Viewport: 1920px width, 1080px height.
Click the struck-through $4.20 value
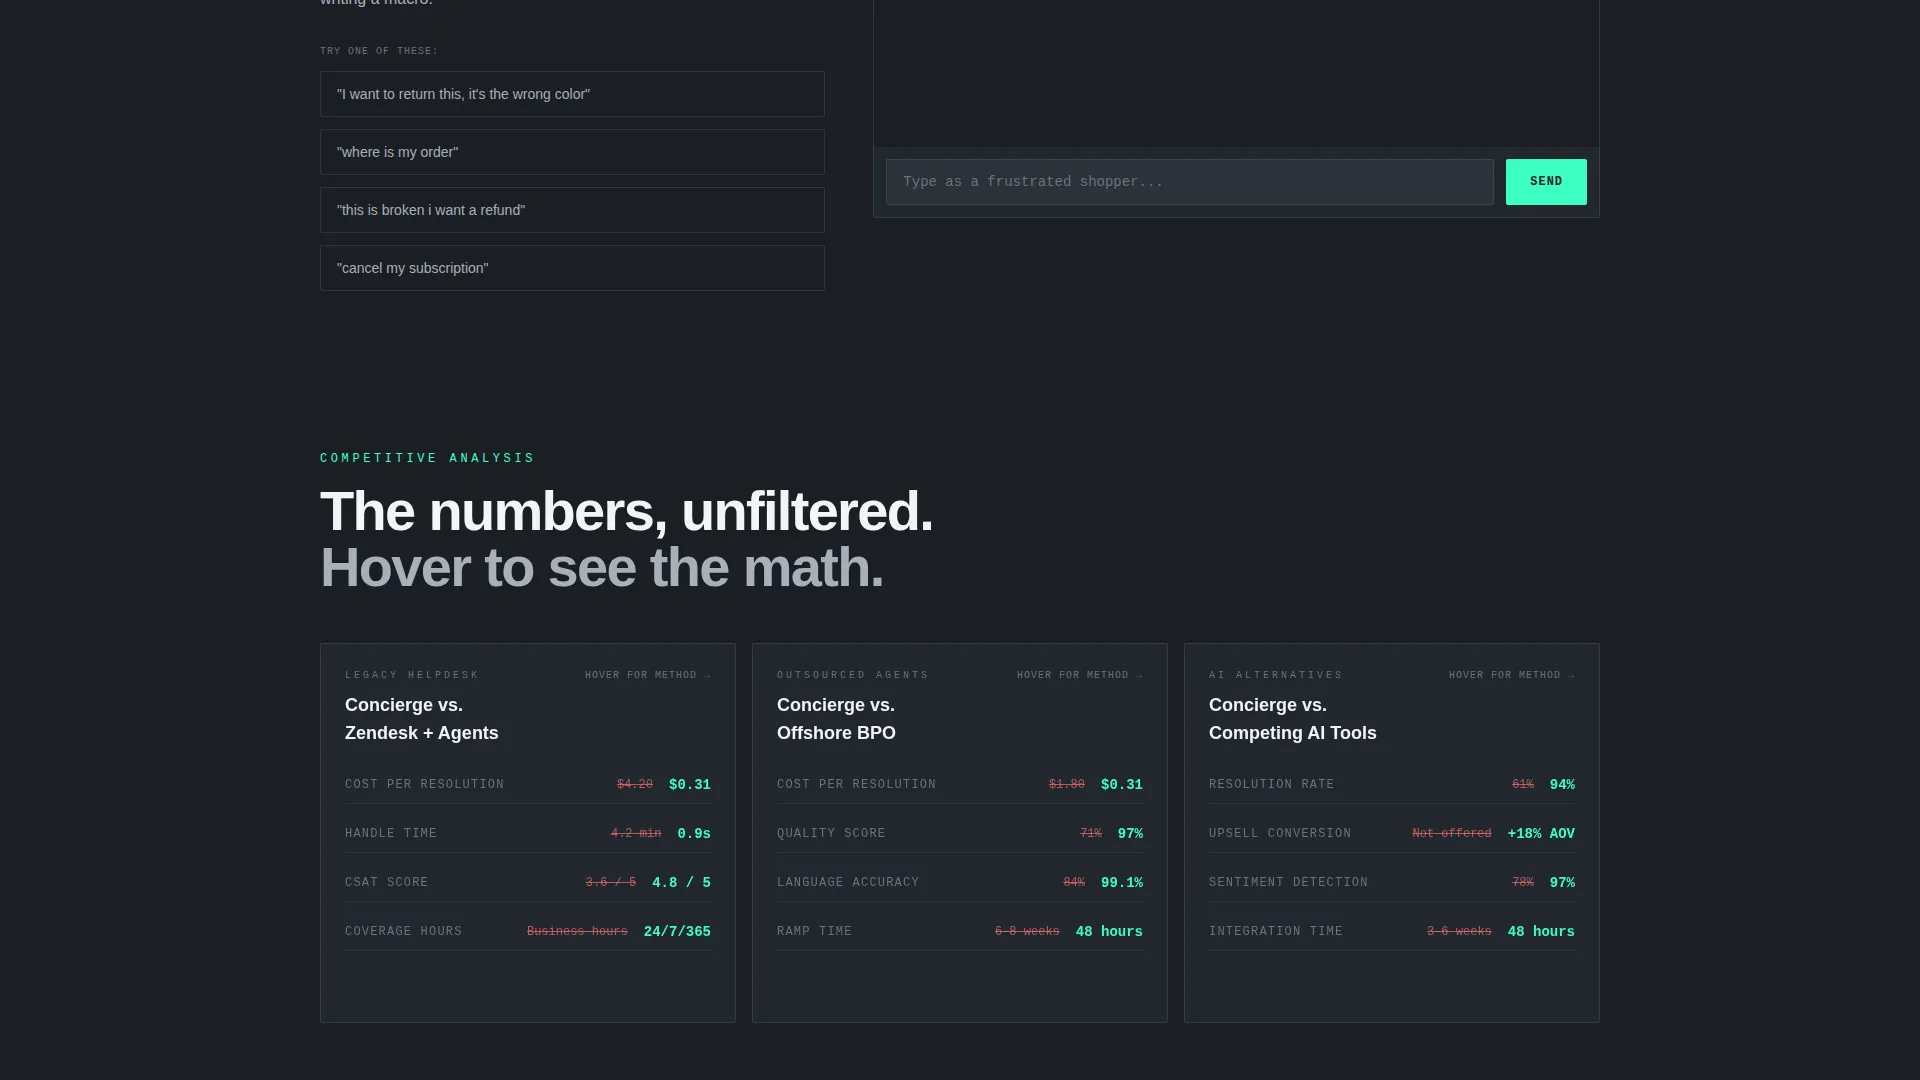[x=635, y=785]
